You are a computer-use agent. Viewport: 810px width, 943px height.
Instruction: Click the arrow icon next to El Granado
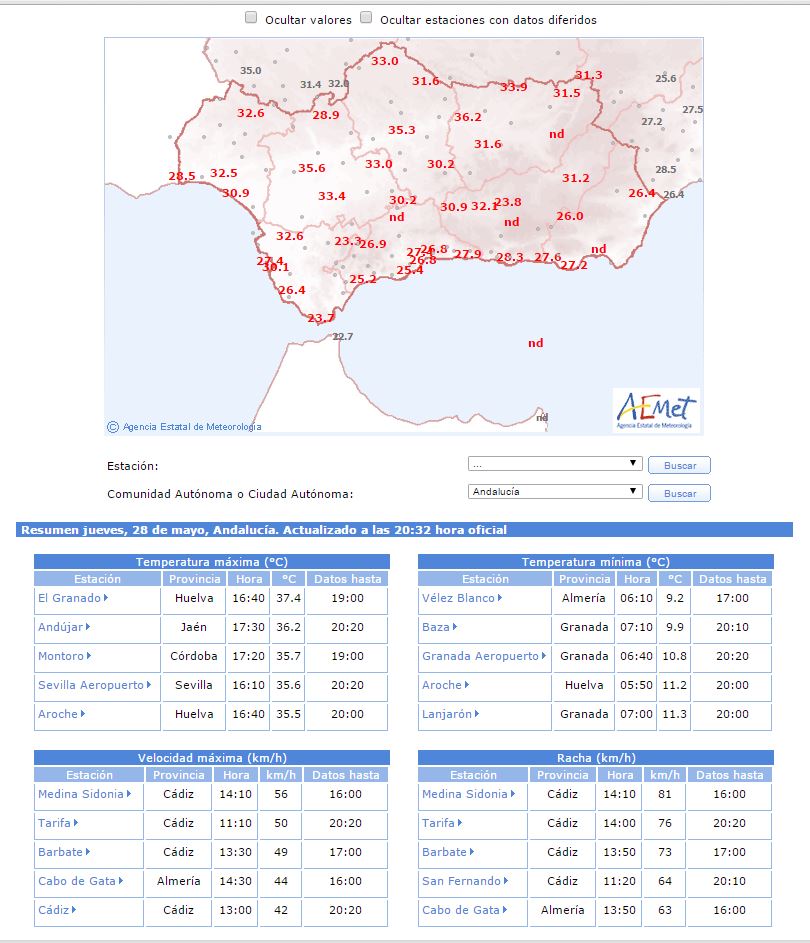pos(106,598)
